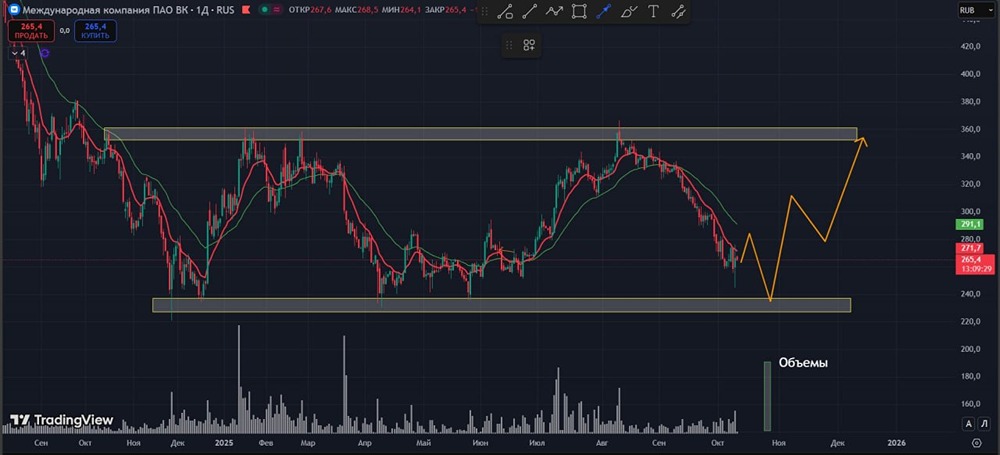Select the brush drawing tool
The image size is (1000, 455).
coord(629,12)
